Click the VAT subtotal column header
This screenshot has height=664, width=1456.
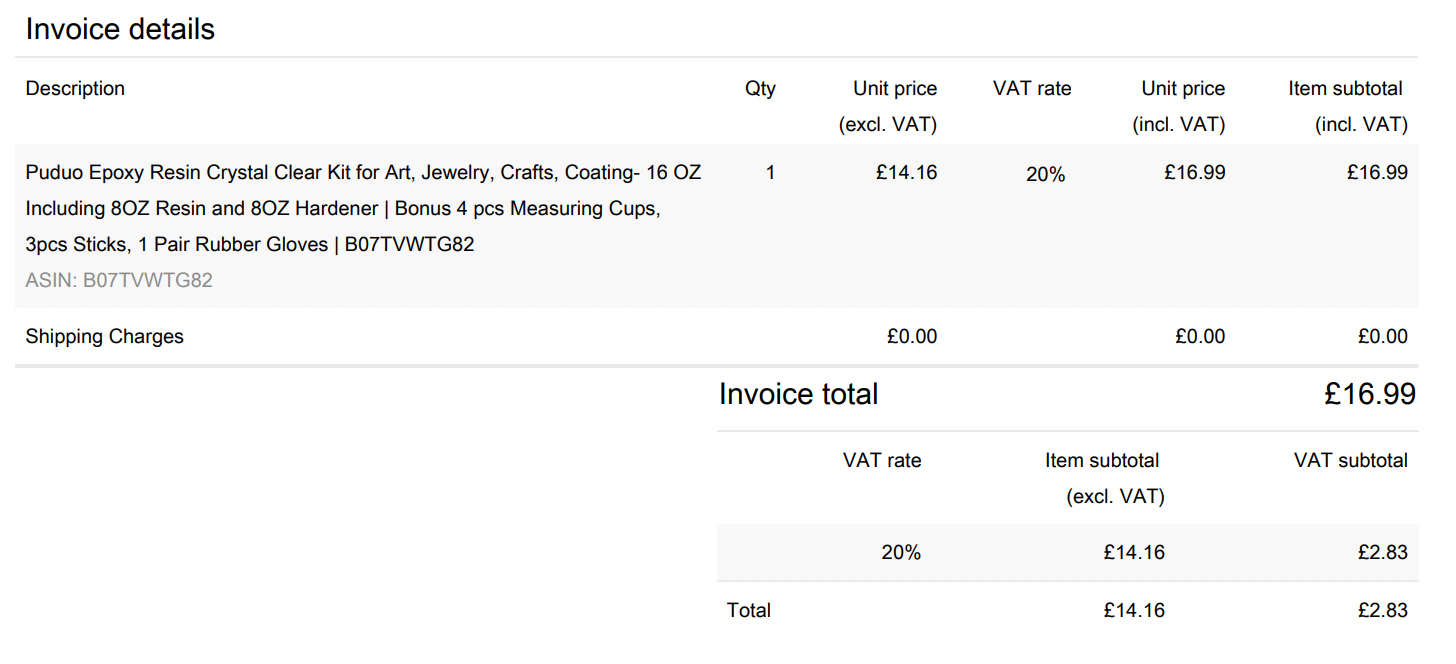[x=1351, y=461]
